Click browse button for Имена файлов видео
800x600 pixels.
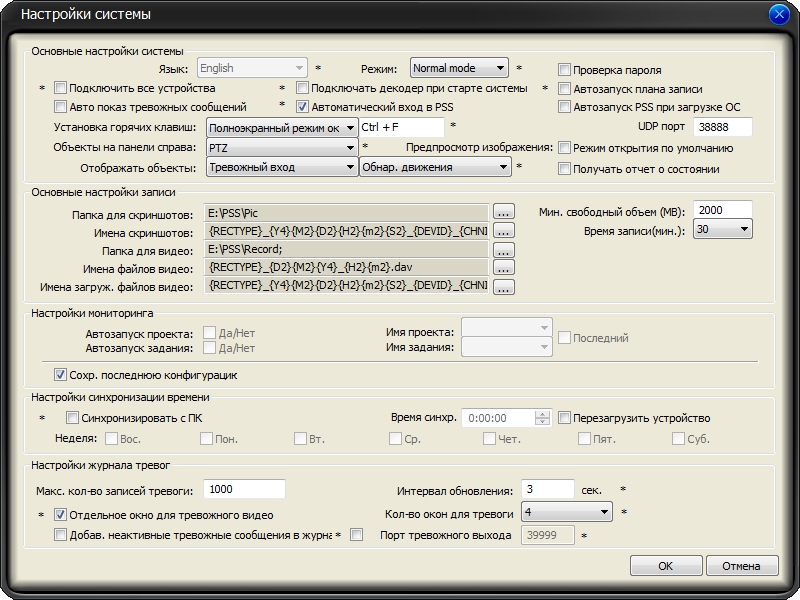(x=503, y=268)
